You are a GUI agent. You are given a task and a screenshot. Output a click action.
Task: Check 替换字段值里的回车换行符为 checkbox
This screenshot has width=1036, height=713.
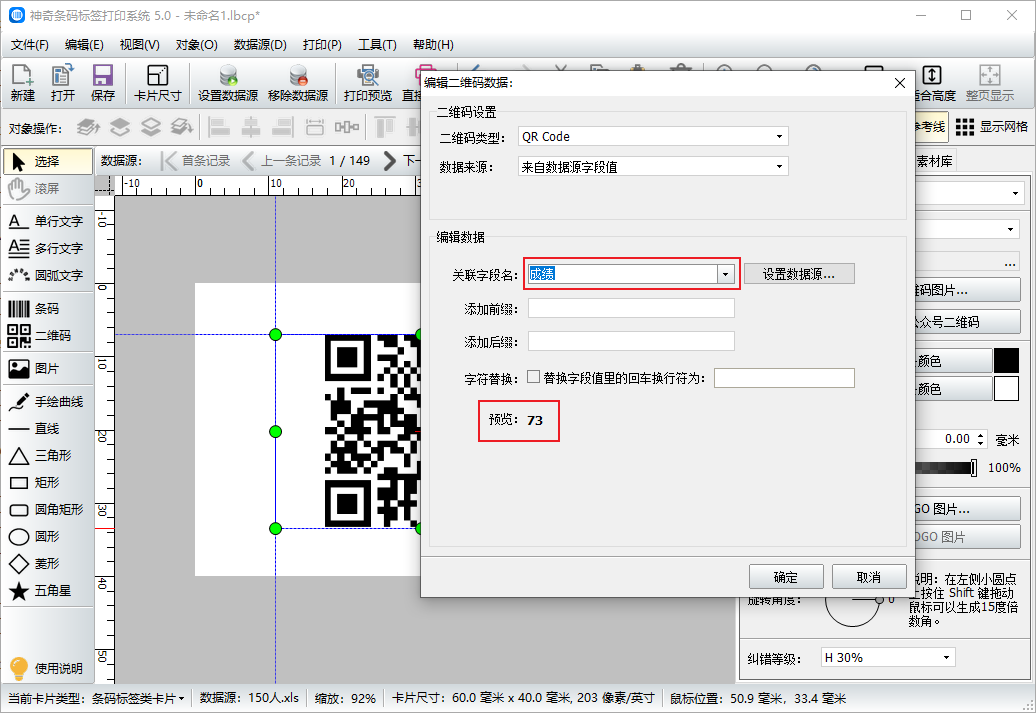click(x=533, y=377)
